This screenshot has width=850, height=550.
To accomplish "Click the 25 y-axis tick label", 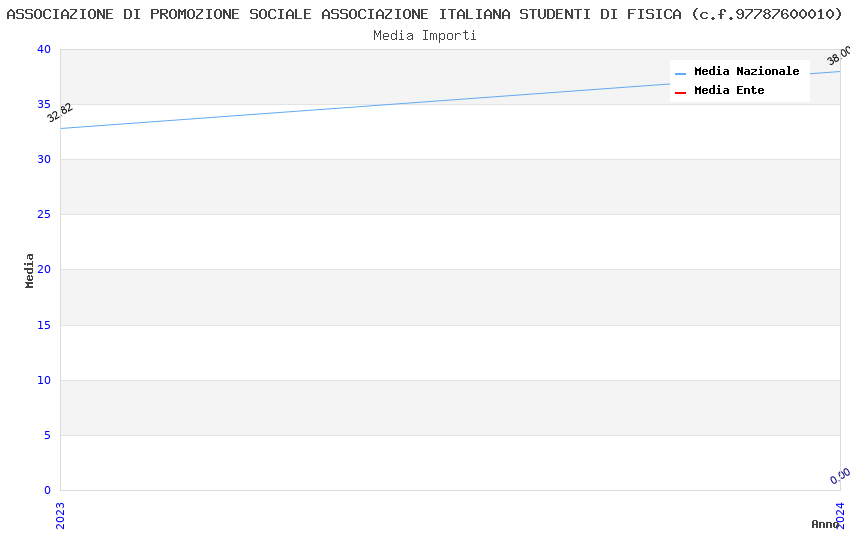I will coord(43,215).
